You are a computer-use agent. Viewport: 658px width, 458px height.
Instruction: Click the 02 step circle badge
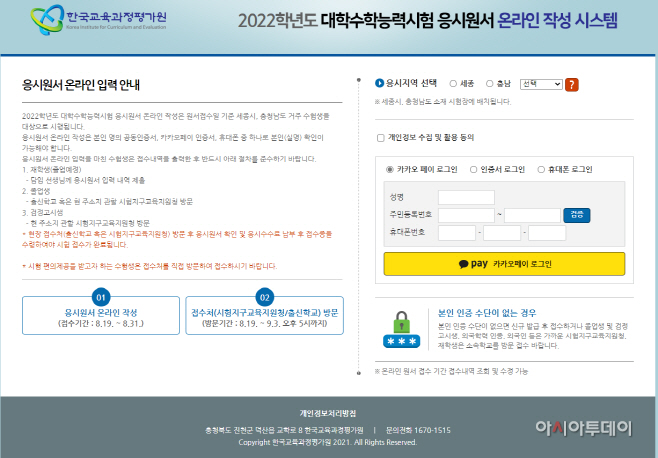pyautogui.click(x=264, y=297)
